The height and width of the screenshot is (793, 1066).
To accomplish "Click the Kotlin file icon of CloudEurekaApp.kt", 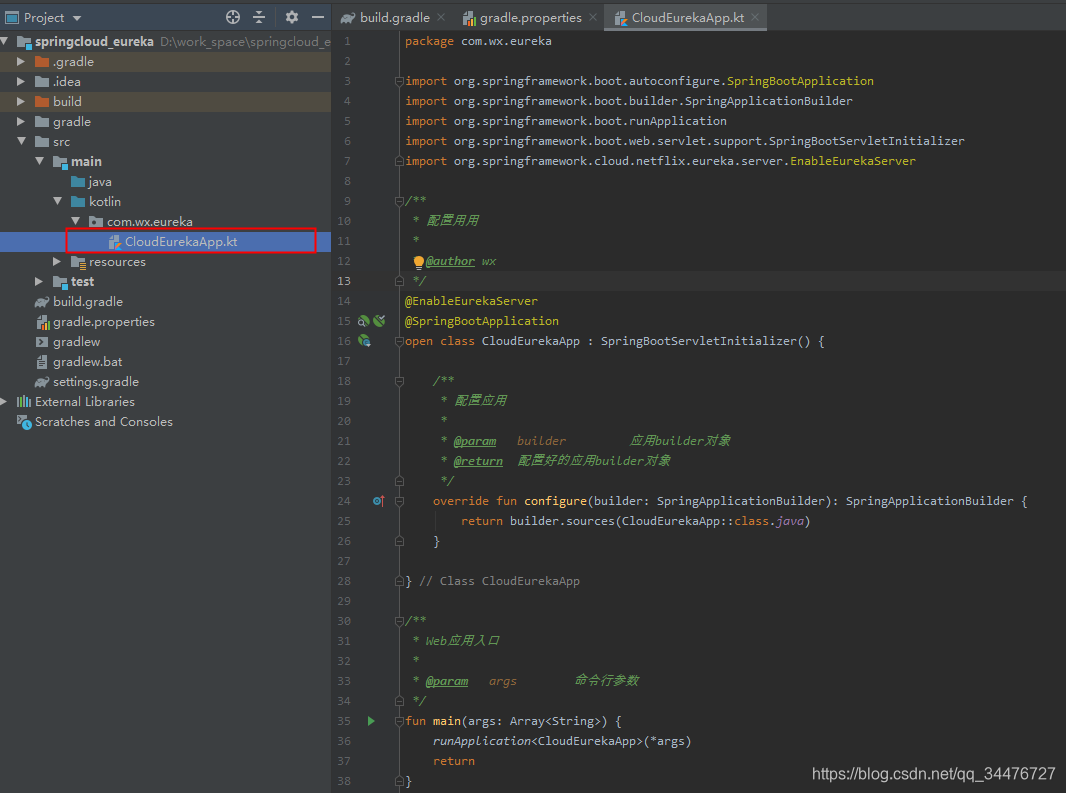I will click(115, 241).
